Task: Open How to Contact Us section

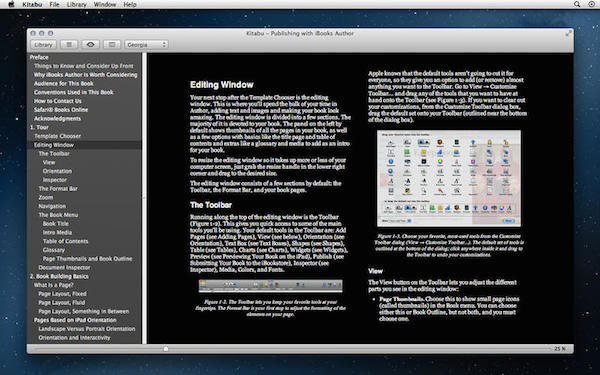Action: click(x=58, y=101)
